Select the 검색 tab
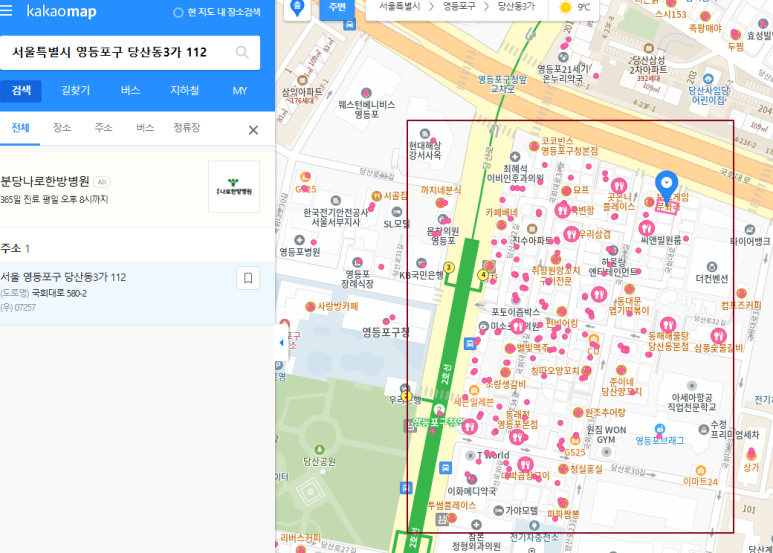The image size is (773, 553). (x=21, y=91)
